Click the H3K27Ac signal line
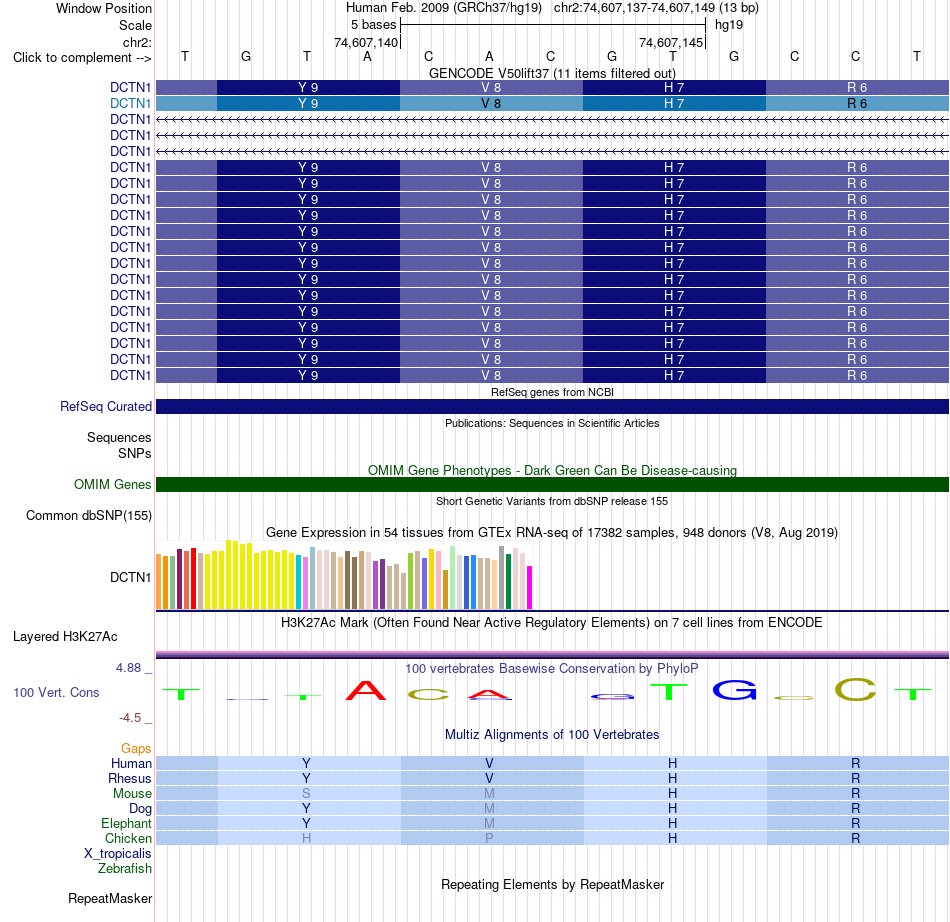 552,655
